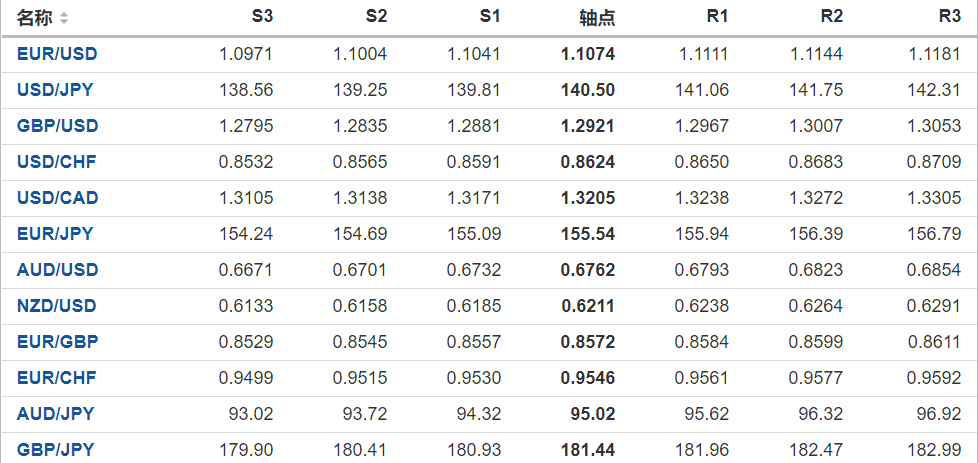Sort the table by 名称 column header
The image size is (978, 463).
tap(36, 18)
